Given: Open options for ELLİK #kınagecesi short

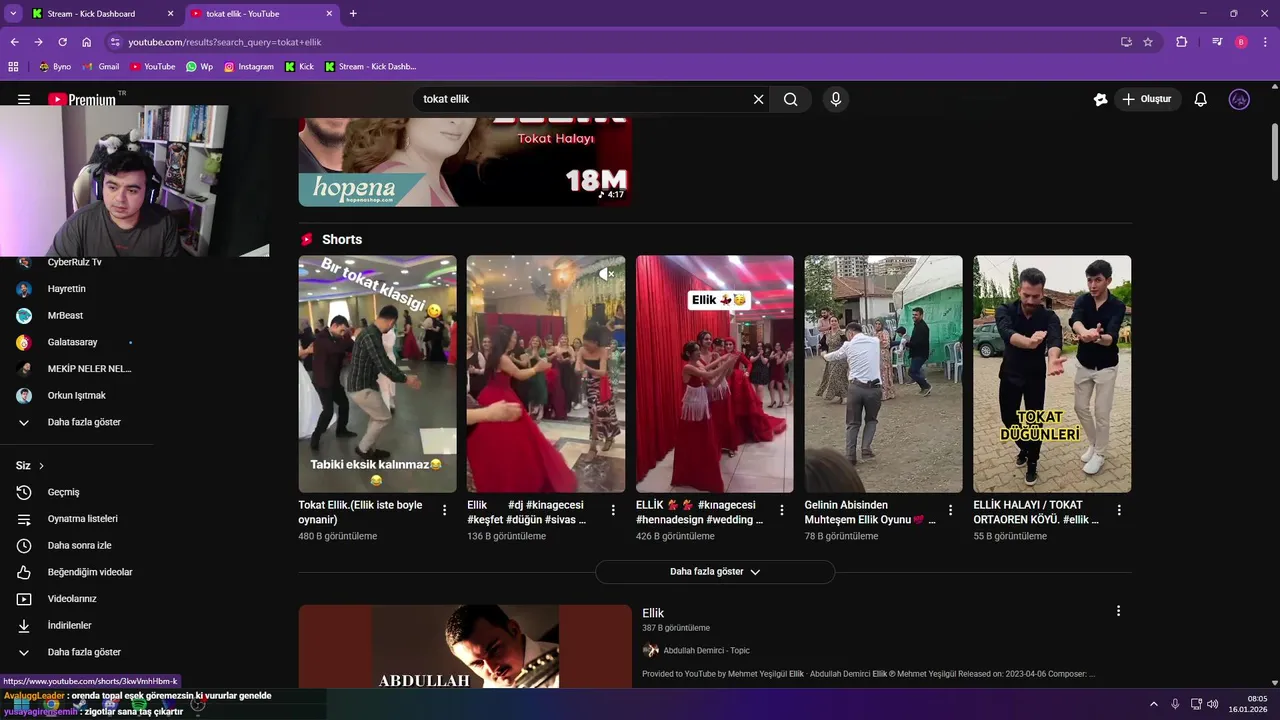Looking at the screenshot, I should point(782,510).
